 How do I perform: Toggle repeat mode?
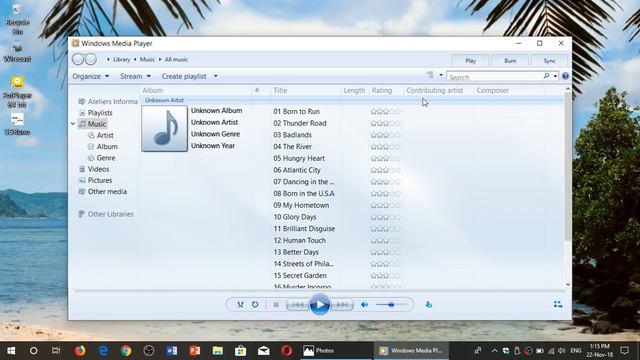pos(255,304)
